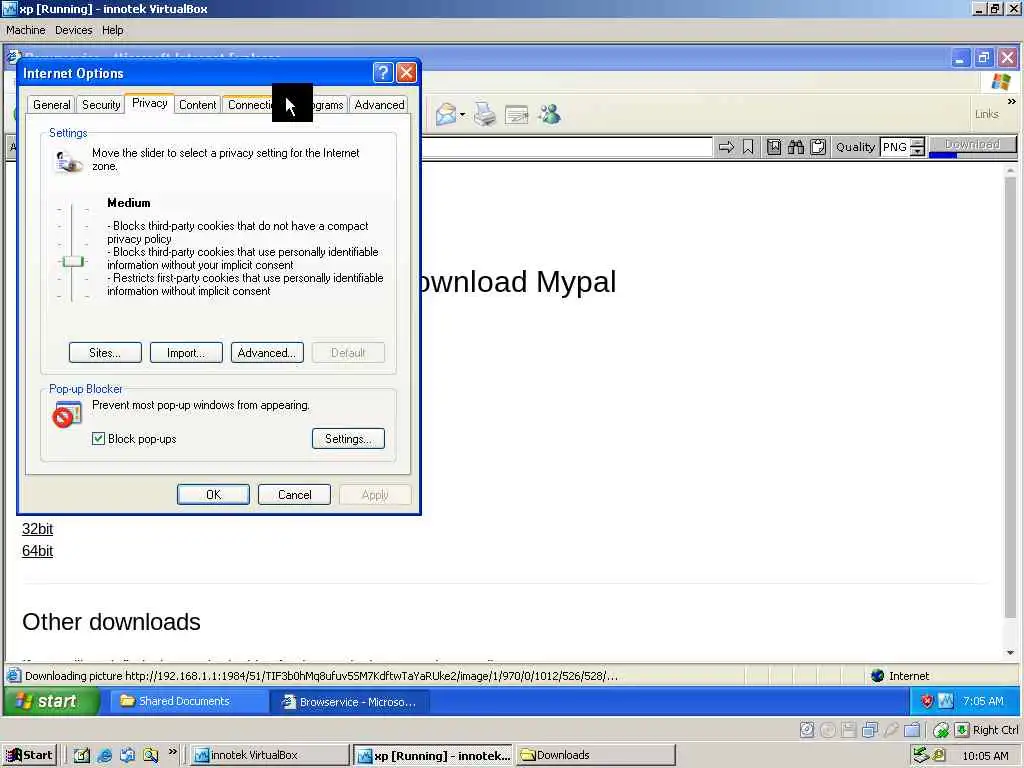Open the VirtualBox Help menu

pyautogui.click(x=112, y=30)
